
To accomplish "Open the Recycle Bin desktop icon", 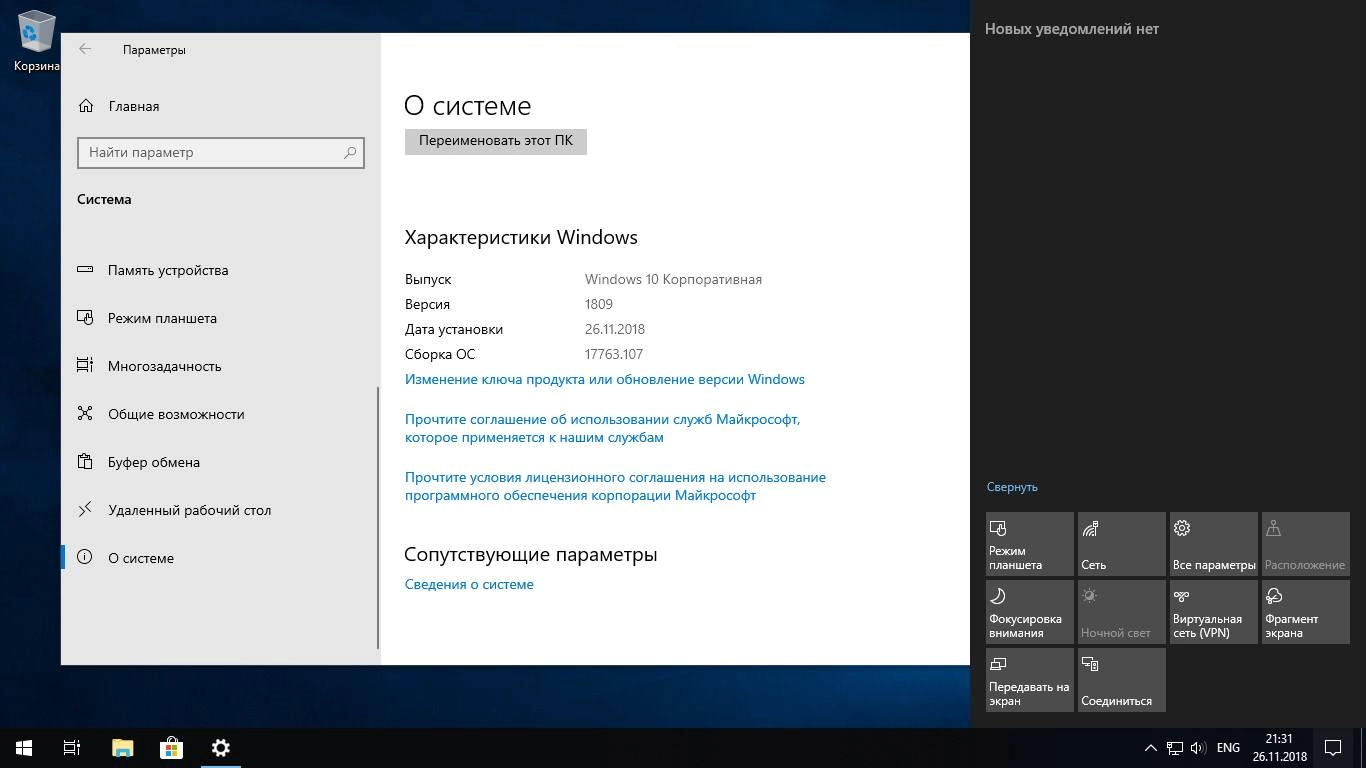I will [x=36, y=40].
